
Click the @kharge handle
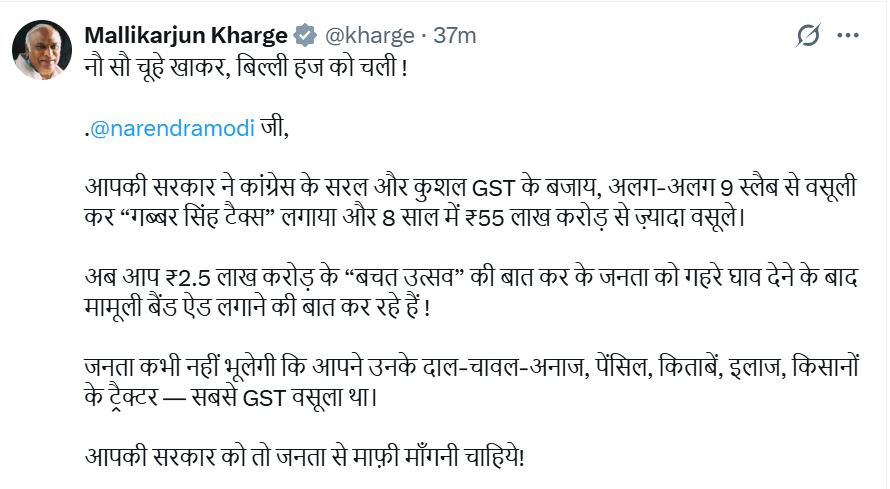coord(368,36)
